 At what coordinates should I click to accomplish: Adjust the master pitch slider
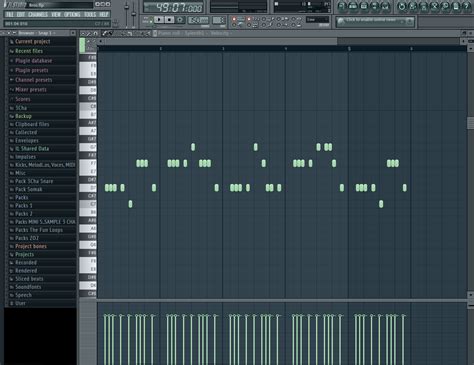134,13
